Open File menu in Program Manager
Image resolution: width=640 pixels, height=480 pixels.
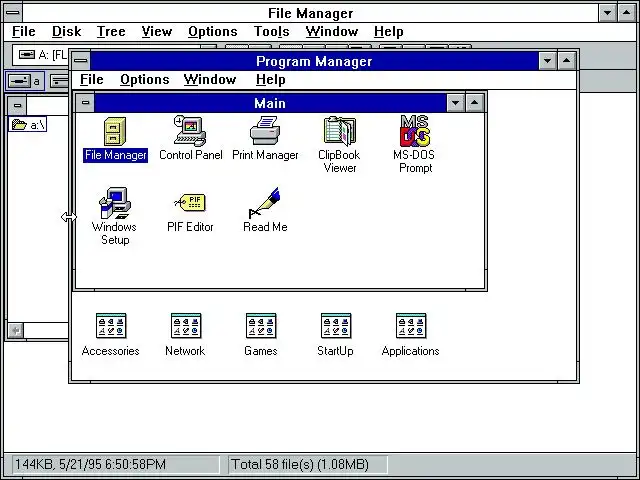[x=91, y=80]
